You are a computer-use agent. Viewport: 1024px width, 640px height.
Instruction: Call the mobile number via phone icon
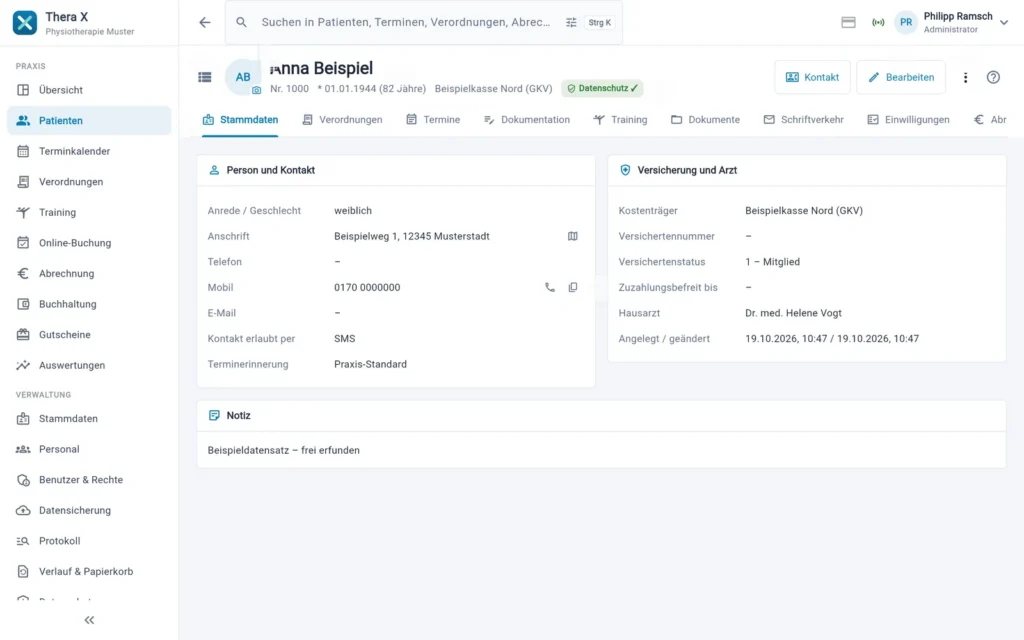point(550,287)
